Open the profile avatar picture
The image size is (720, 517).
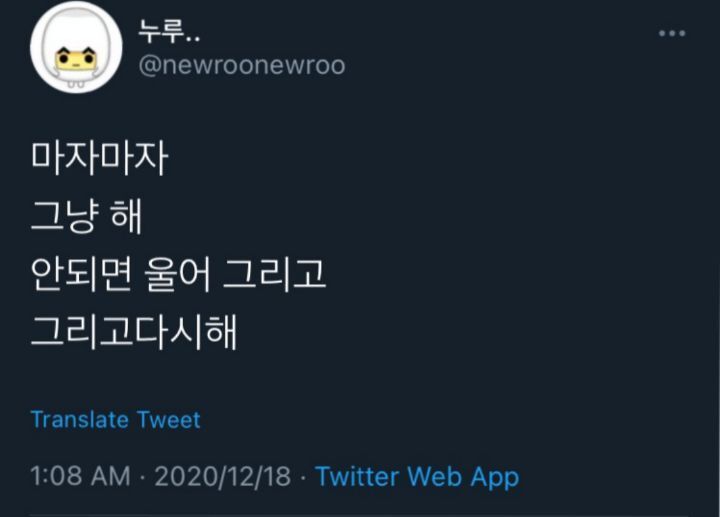(x=76, y=47)
